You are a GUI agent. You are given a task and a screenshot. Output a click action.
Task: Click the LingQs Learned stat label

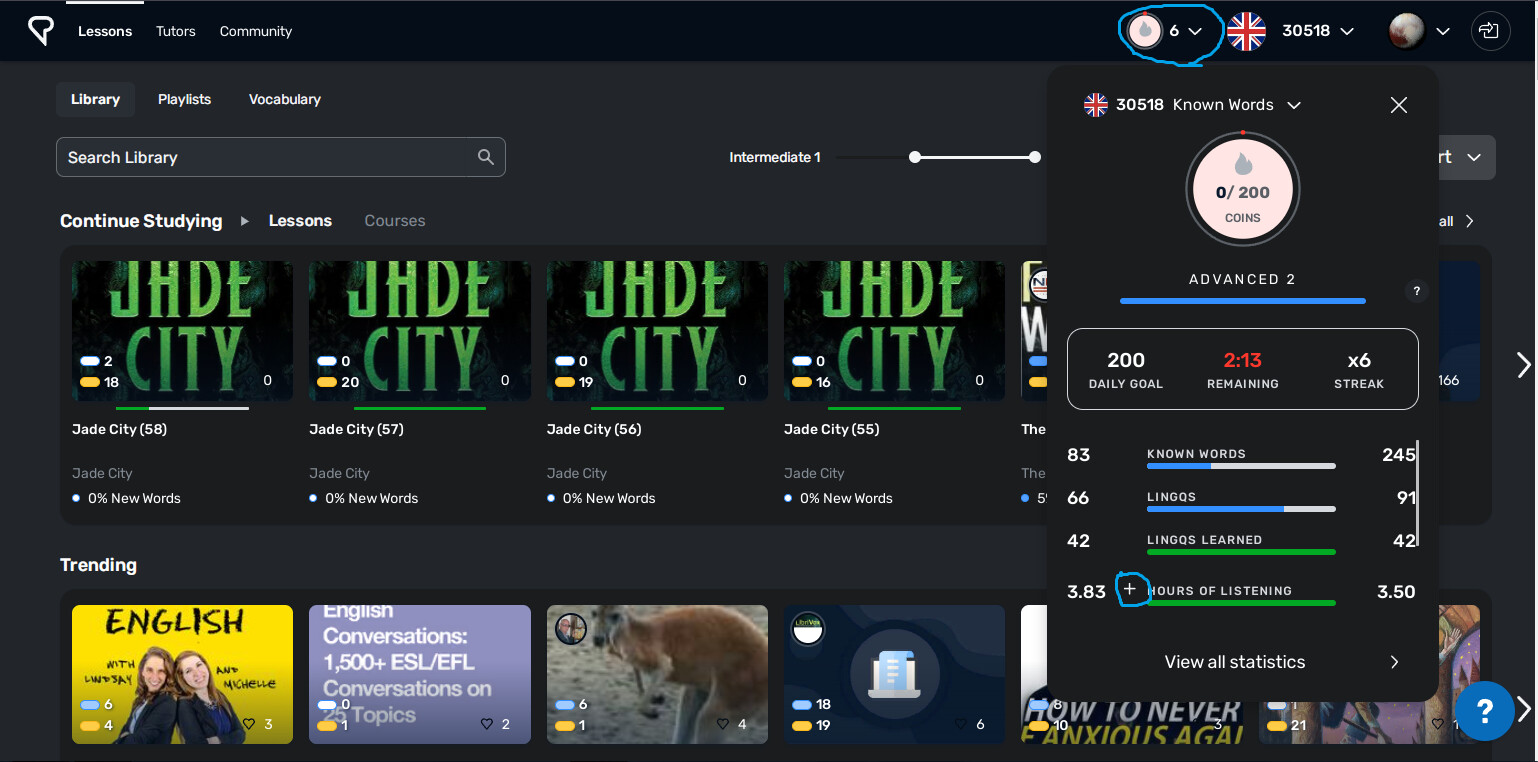click(x=1204, y=540)
